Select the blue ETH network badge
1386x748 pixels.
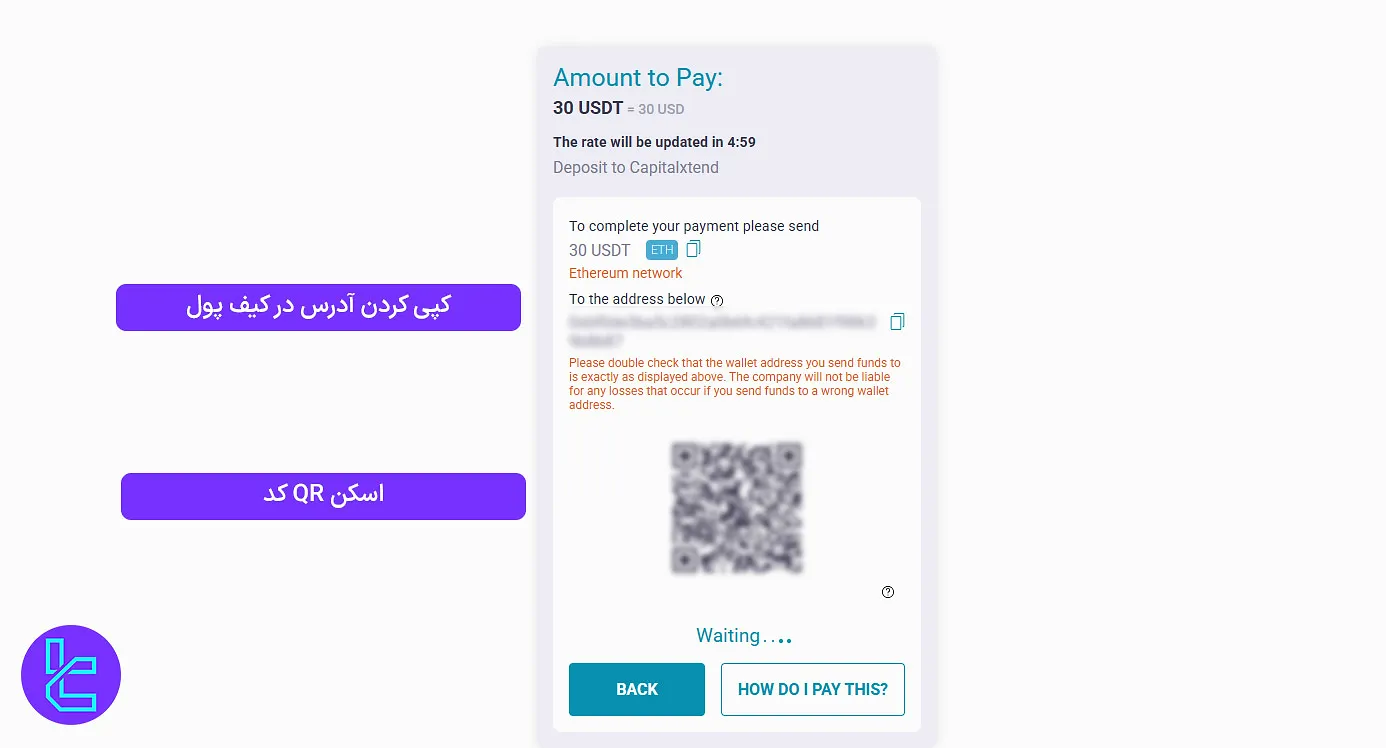pyautogui.click(x=661, y=250)
